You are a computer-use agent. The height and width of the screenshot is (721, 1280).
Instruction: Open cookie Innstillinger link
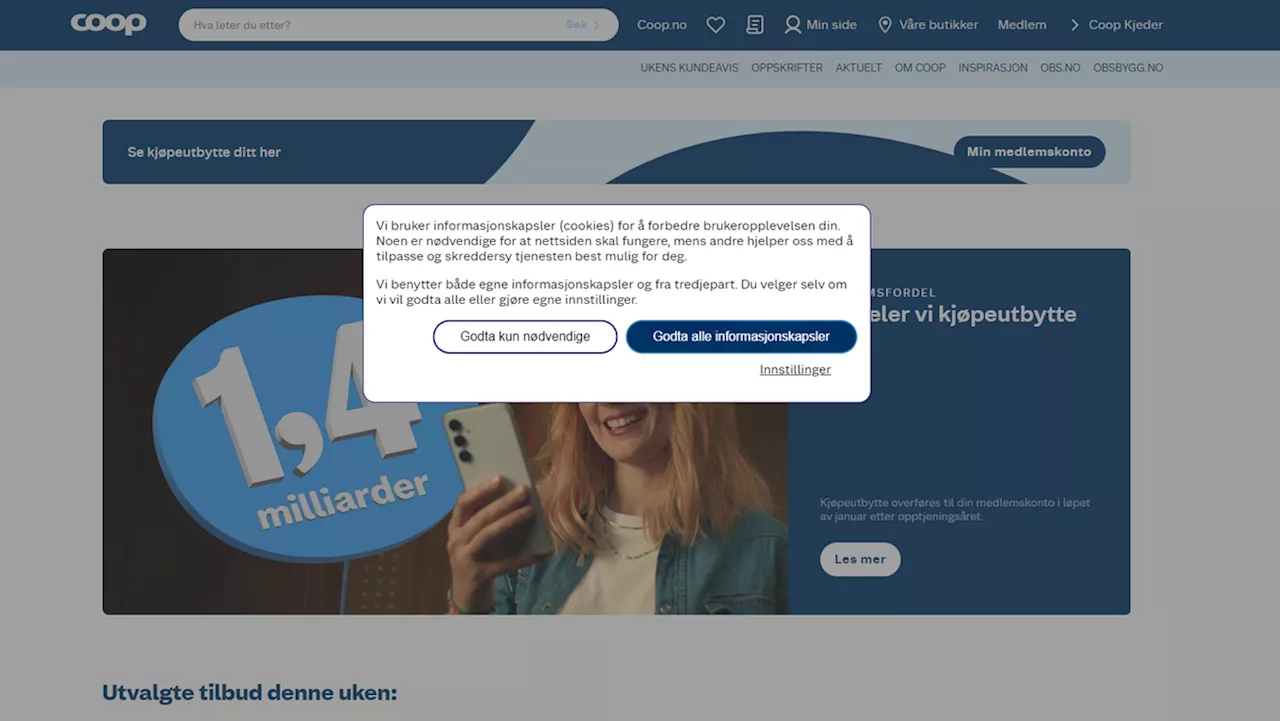(795, 370)
